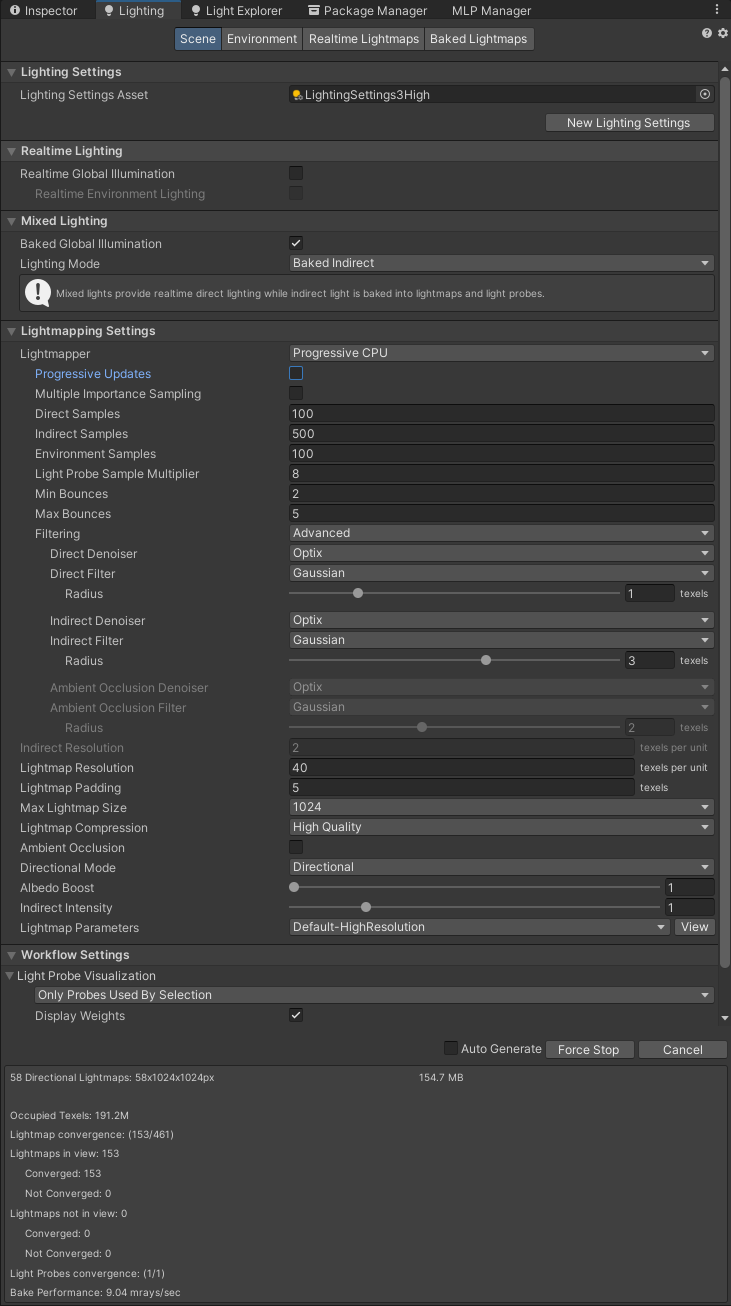Collapse the Lightmapping Settings section

pos(9,330)
